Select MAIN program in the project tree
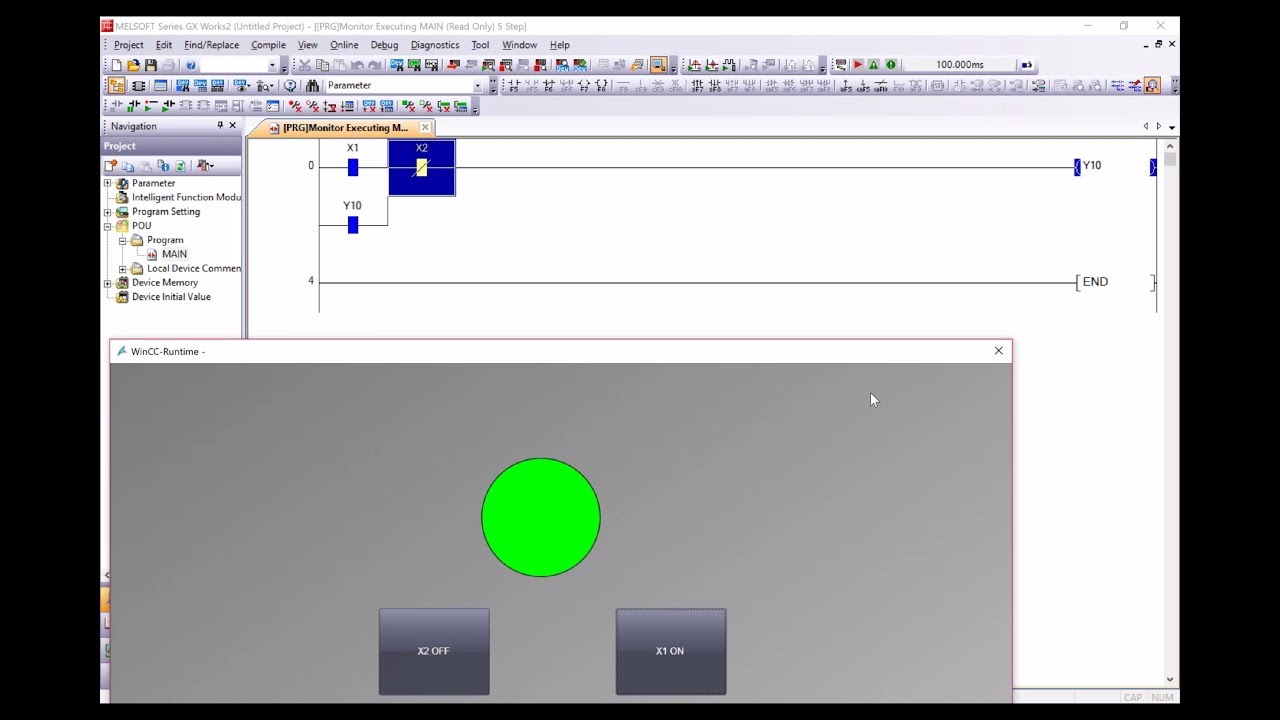The height and width of the screenshot is (720, 1280). (x=174, y=255)
